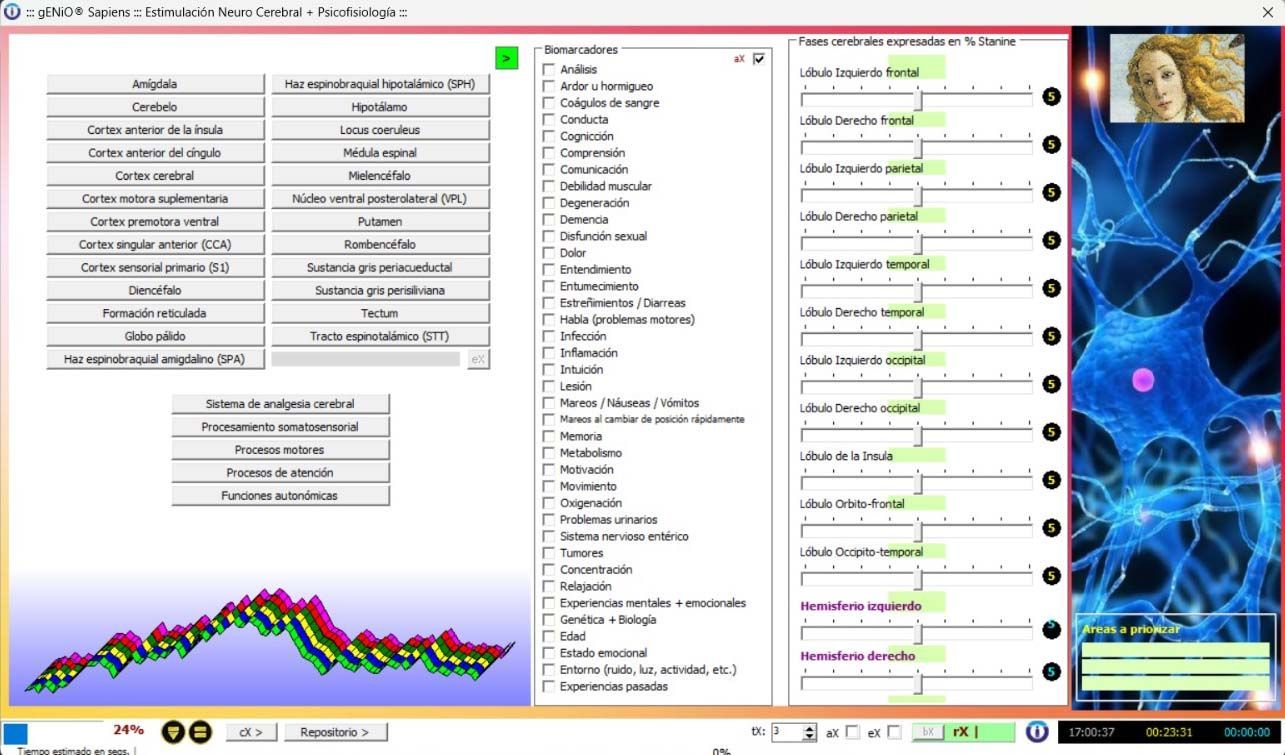Tick the Demencia checkbox
The width and height of the screenshot is (1285, 755).
pyautogui.click(x=549, y=220)
